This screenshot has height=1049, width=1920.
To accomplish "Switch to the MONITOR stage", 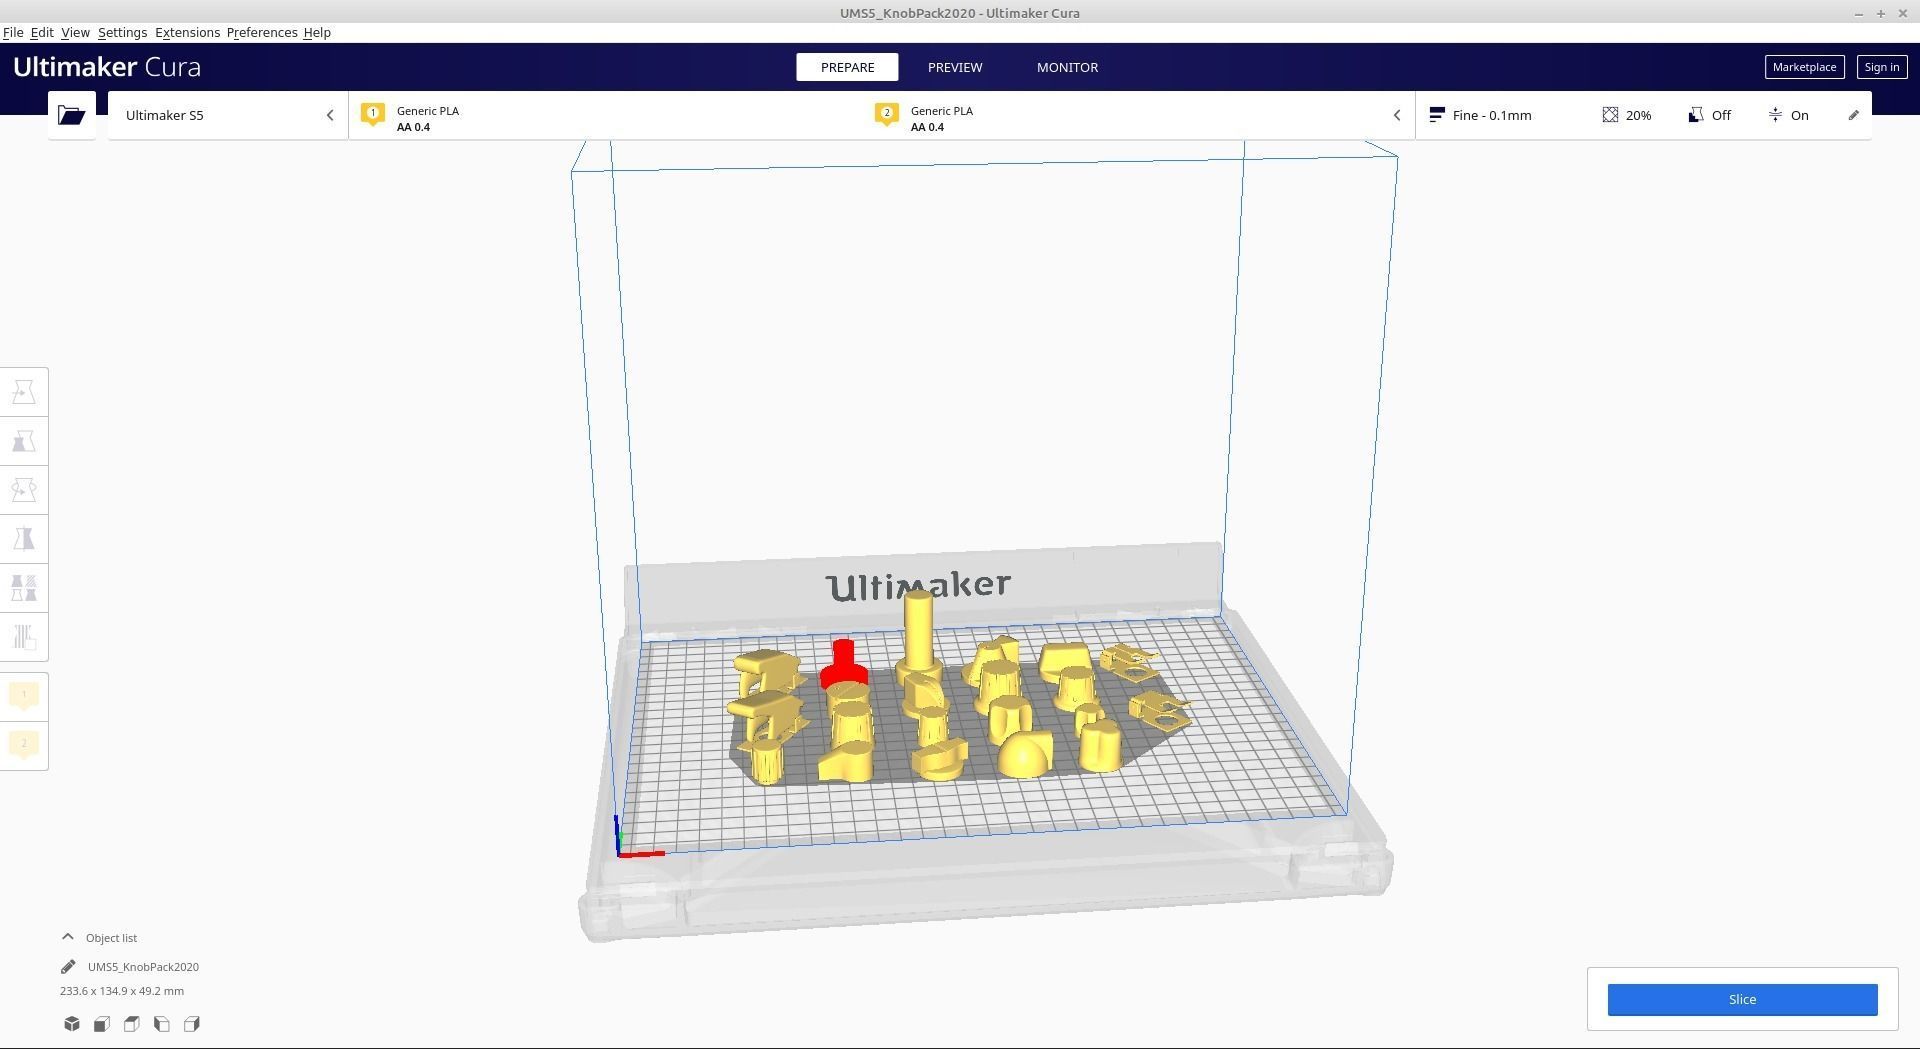I will (x=1067, y=67).
